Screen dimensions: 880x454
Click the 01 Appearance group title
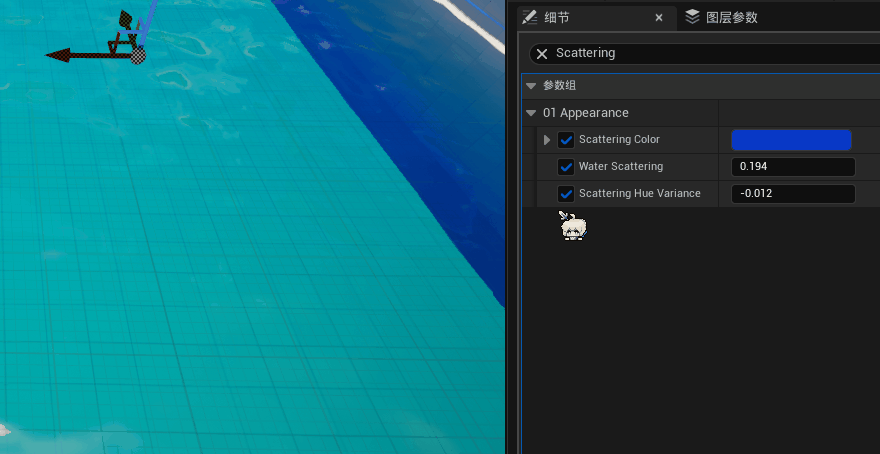tap(586, 113)
